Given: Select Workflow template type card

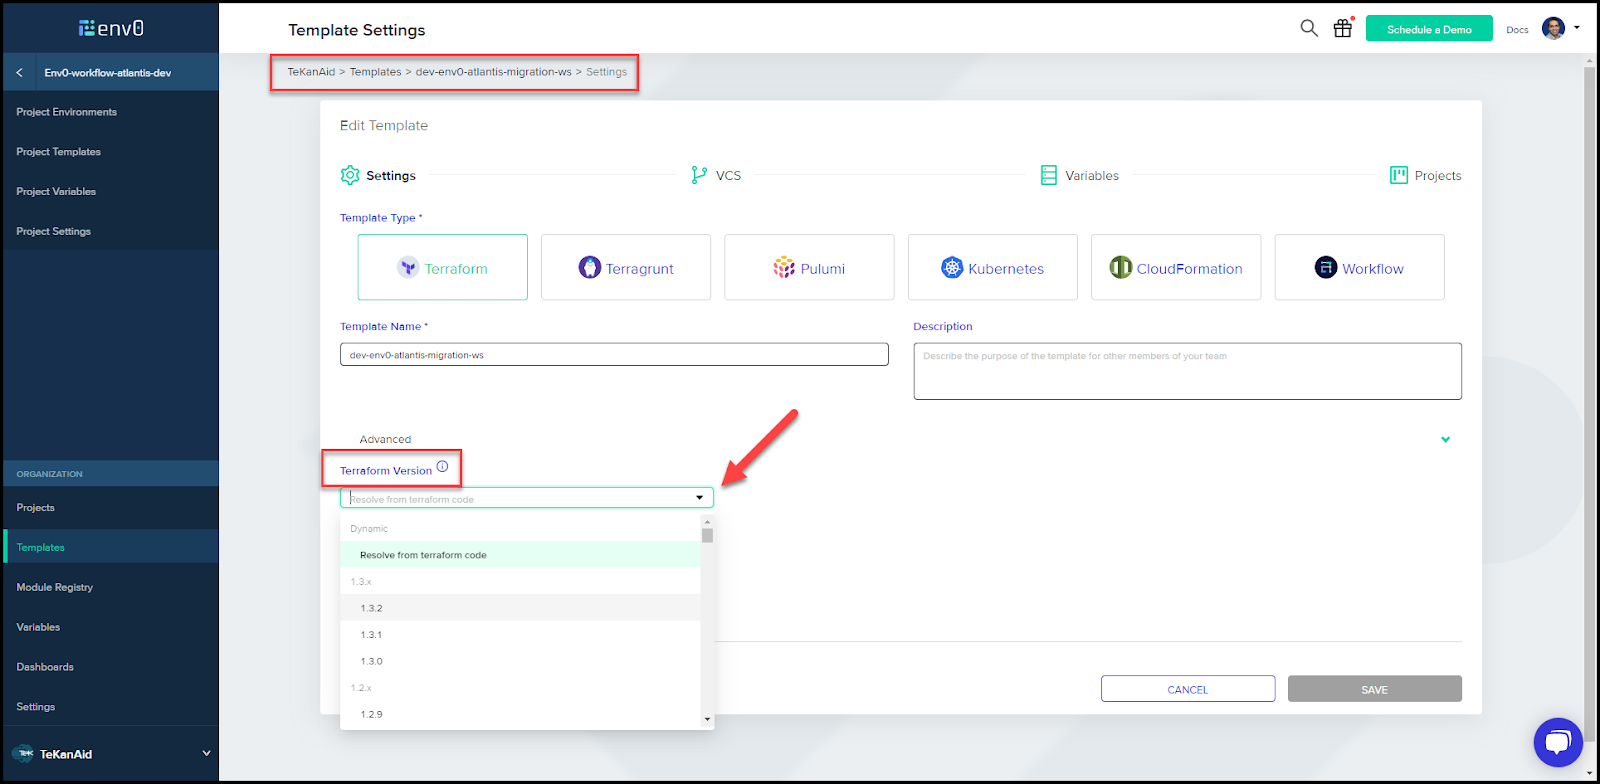Looking at the screenshot, I should pos(1360,267).
